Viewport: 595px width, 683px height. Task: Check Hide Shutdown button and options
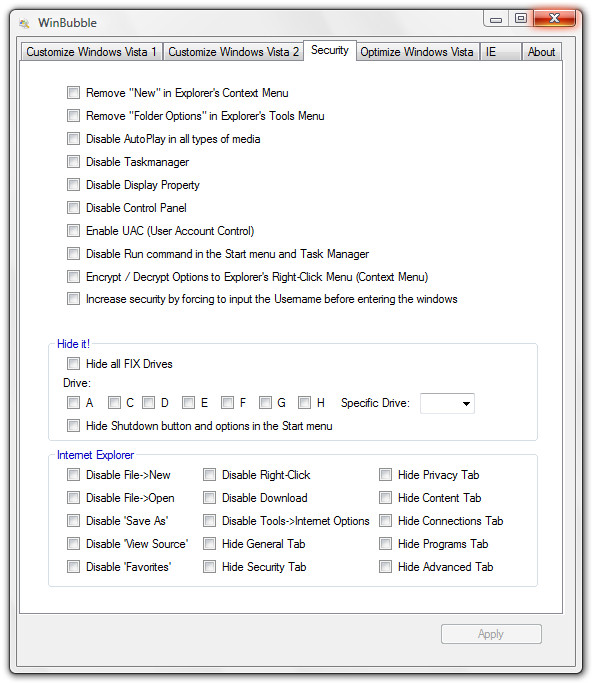tap(74, 426)
